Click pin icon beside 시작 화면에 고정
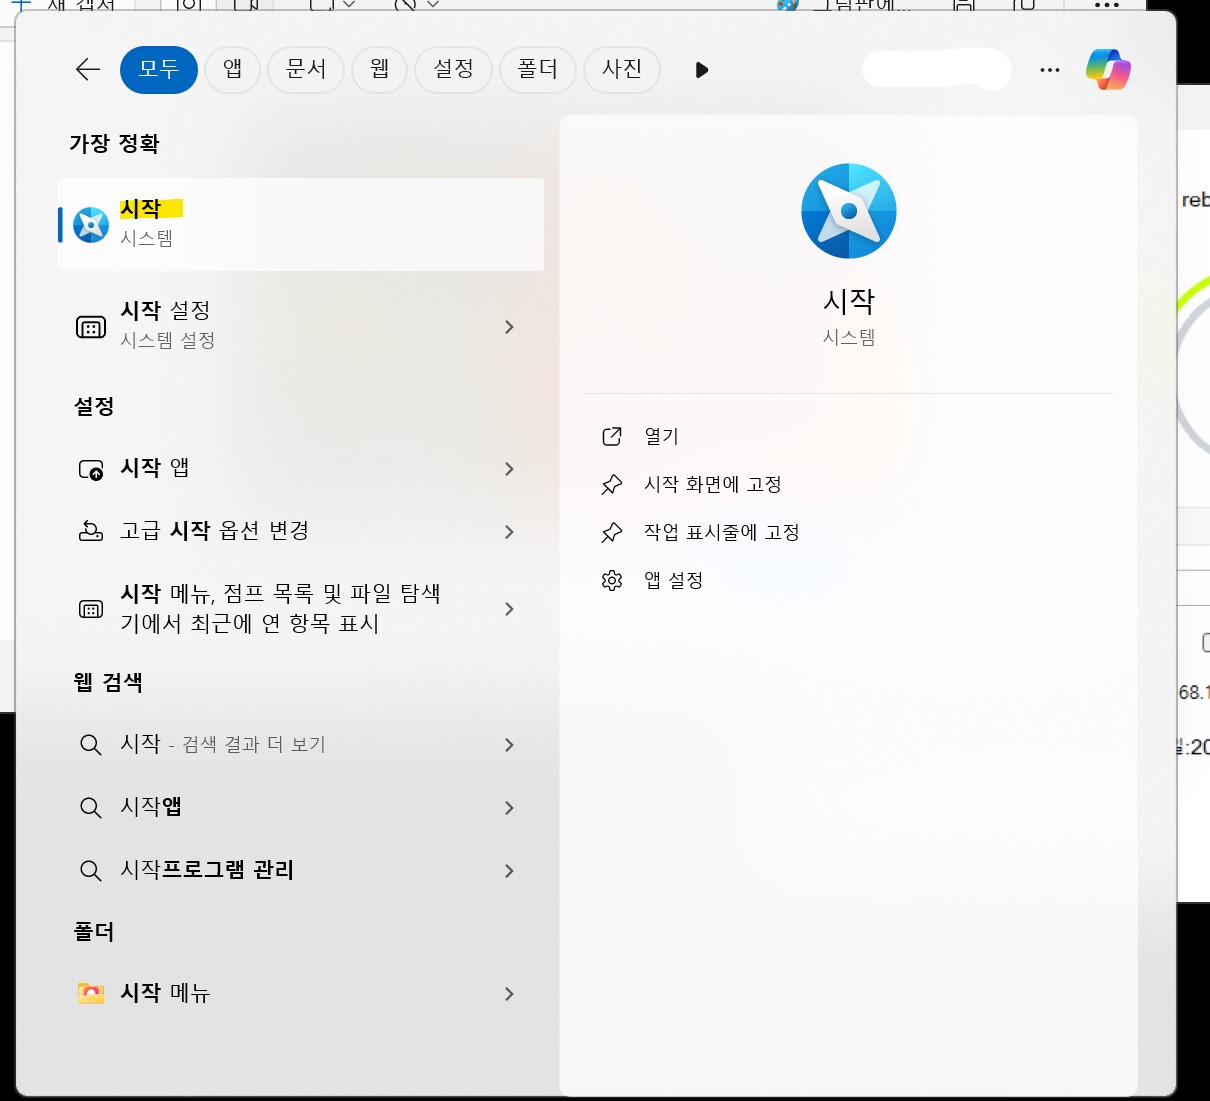1210x1101 pixels. (x=612, y=485)
